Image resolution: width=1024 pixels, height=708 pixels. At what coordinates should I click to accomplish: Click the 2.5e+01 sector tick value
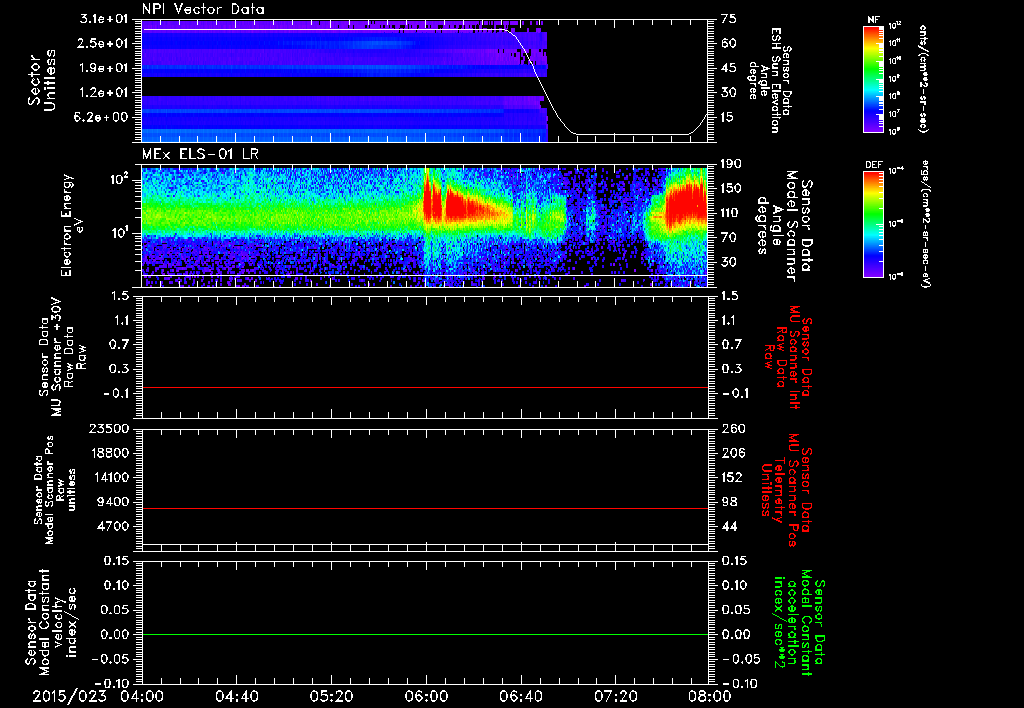point(104,43)
